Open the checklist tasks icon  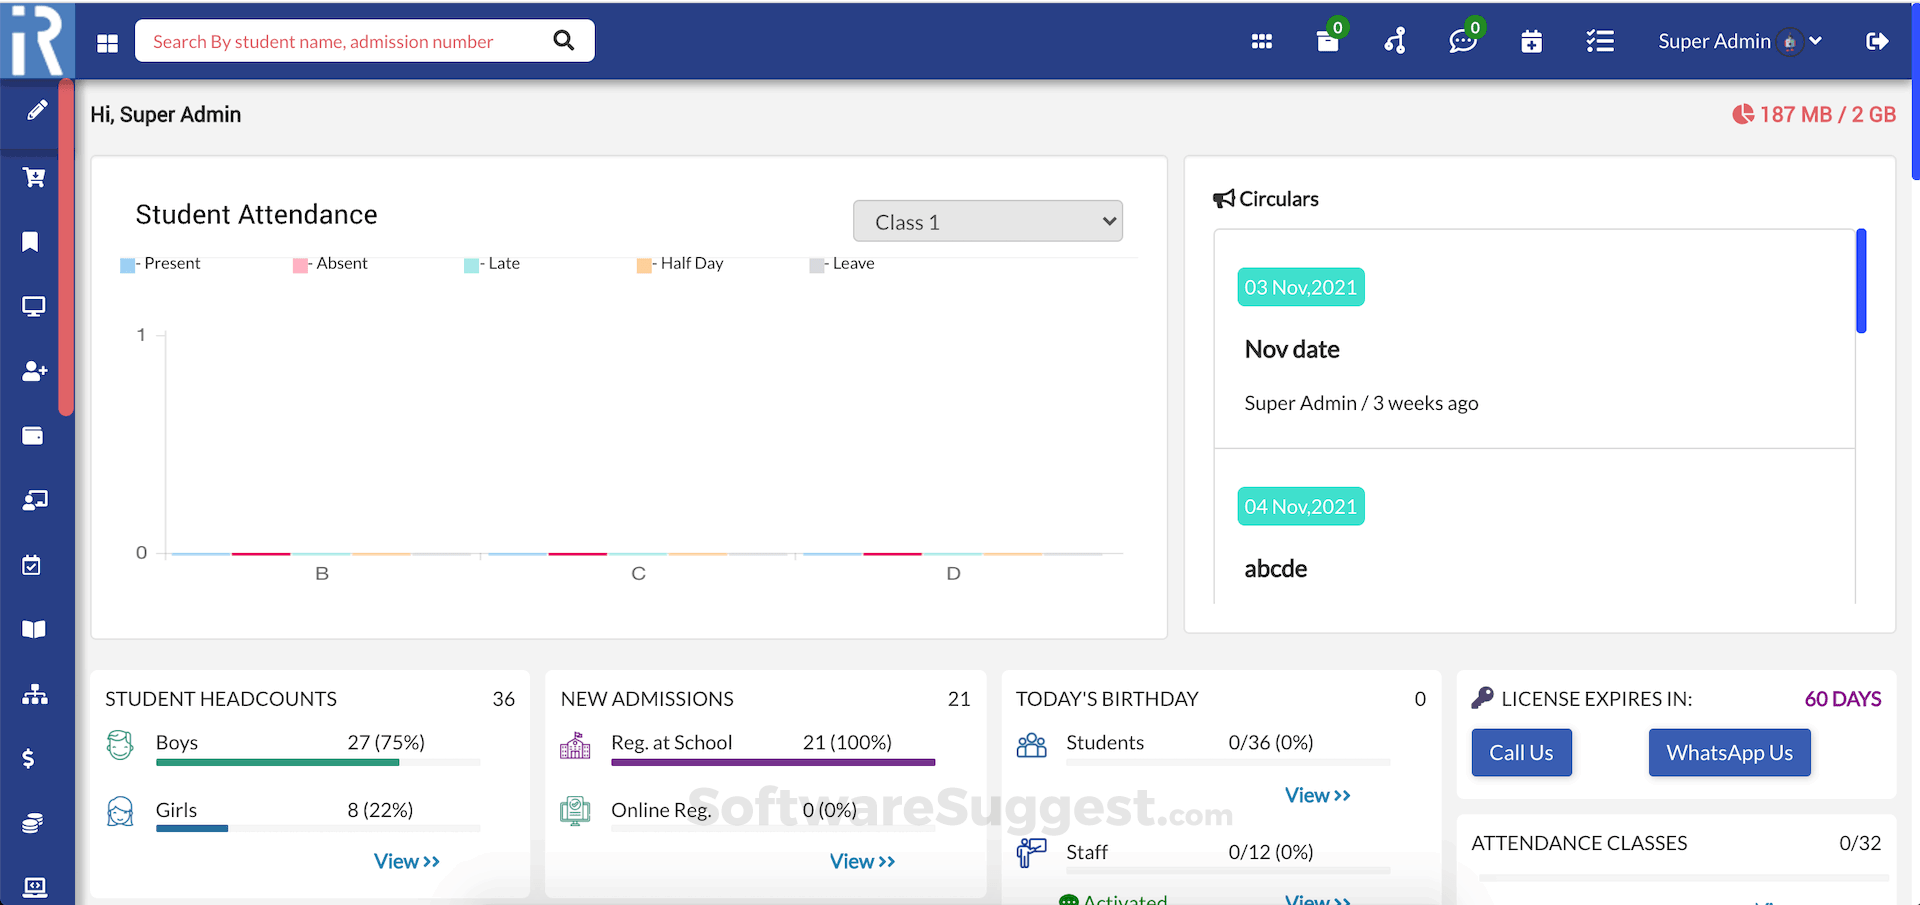(1599, 41)
